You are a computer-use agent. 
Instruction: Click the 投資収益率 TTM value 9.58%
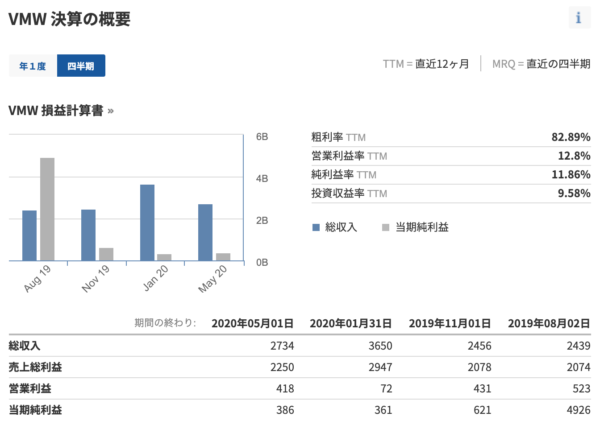click(574, 193)
